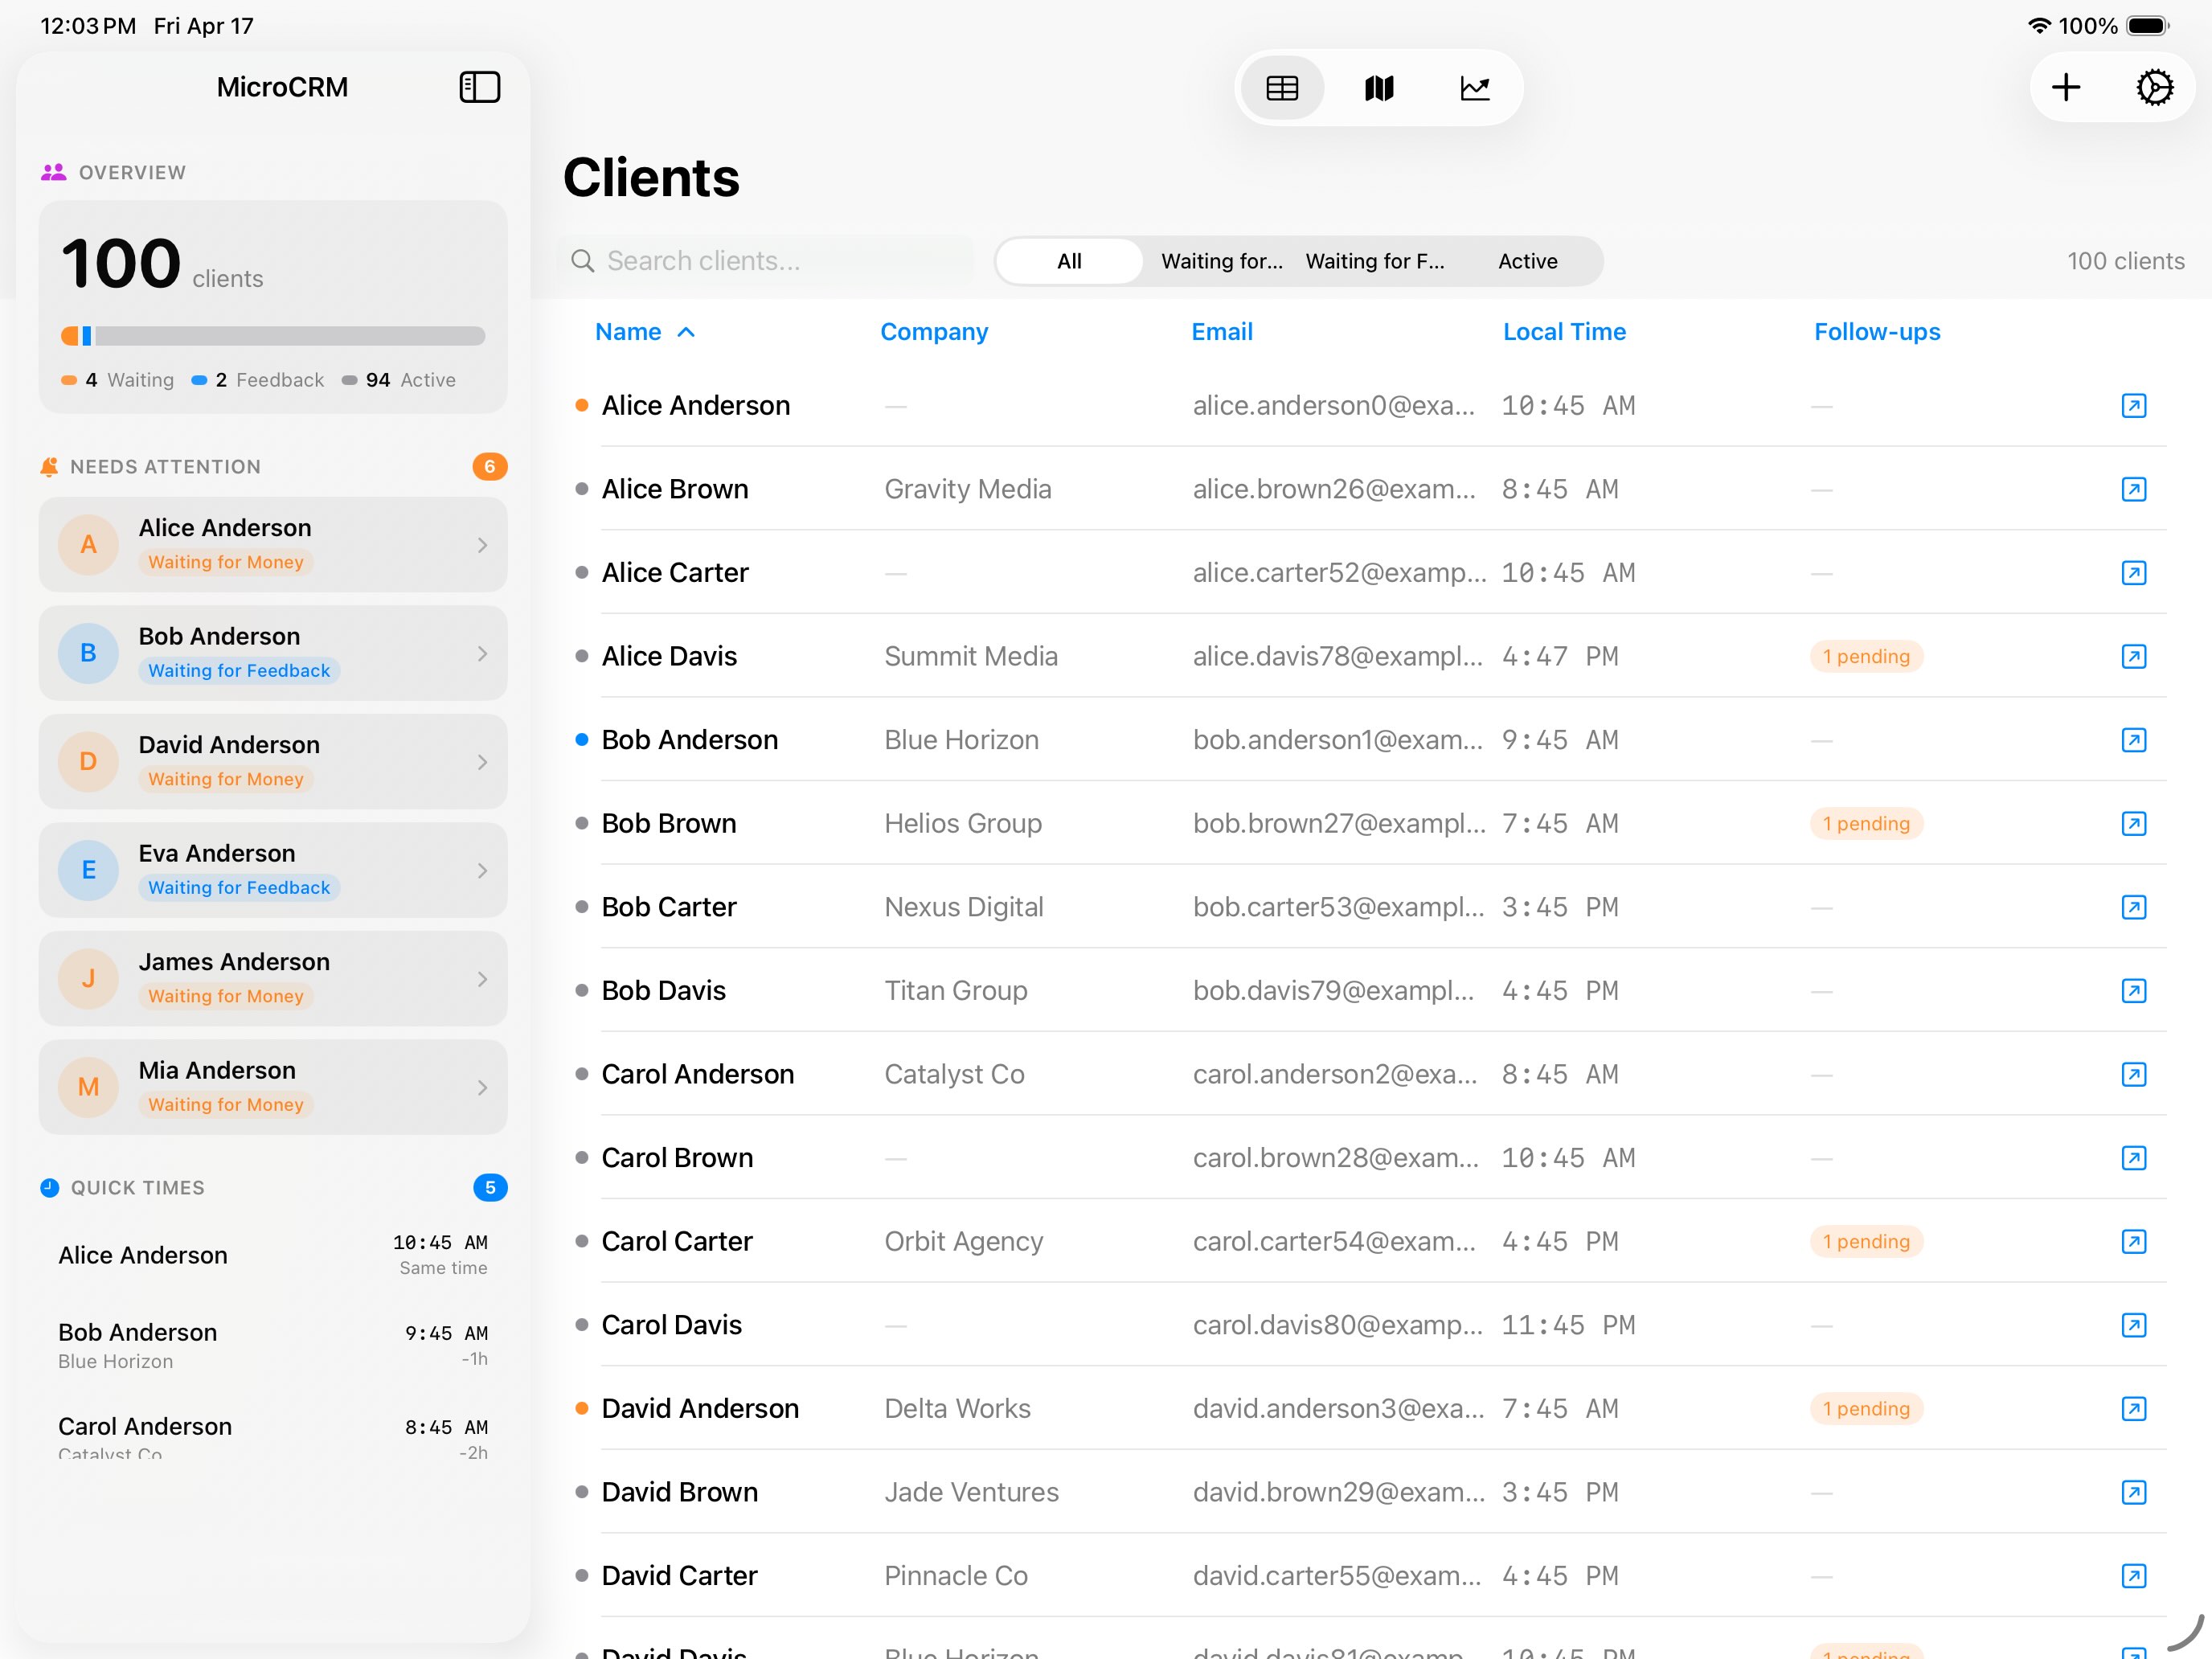Open Bob Brown's detail link icon

click(2133, 823)
